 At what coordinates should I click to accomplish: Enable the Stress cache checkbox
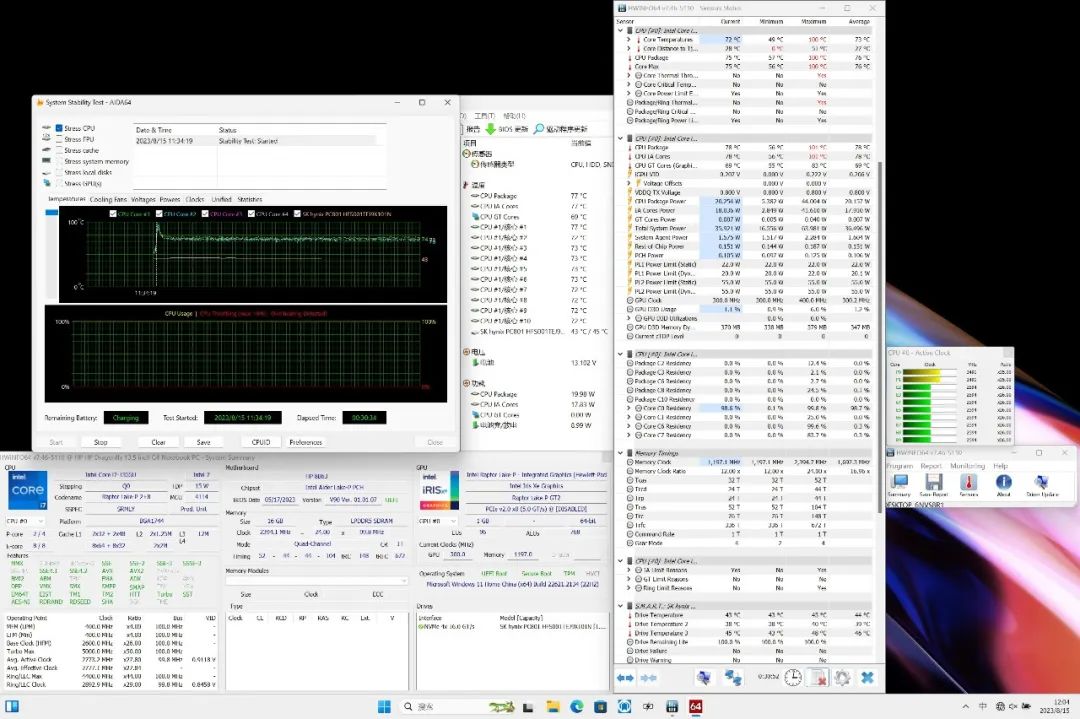pyautogui.click(x=59, y=151)
